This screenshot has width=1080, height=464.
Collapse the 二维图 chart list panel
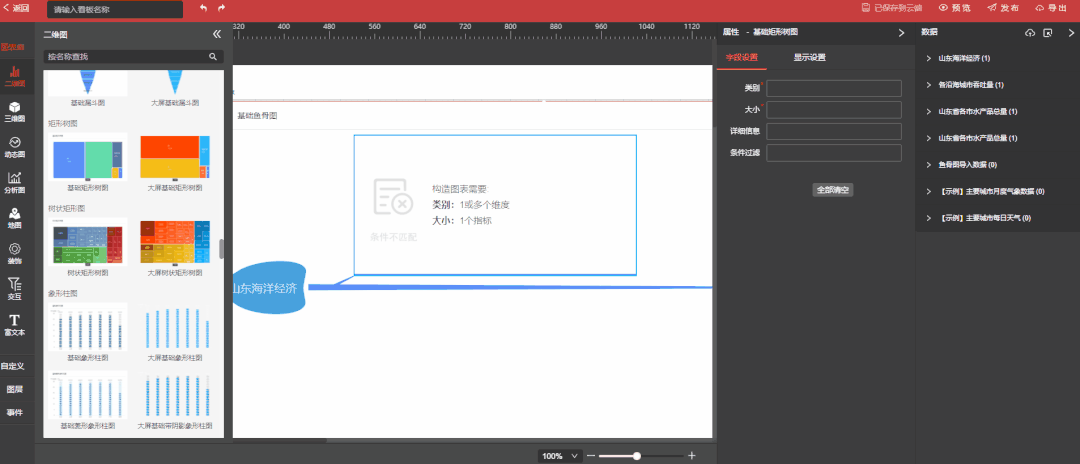pyautogui.click(x=217, y=34)
